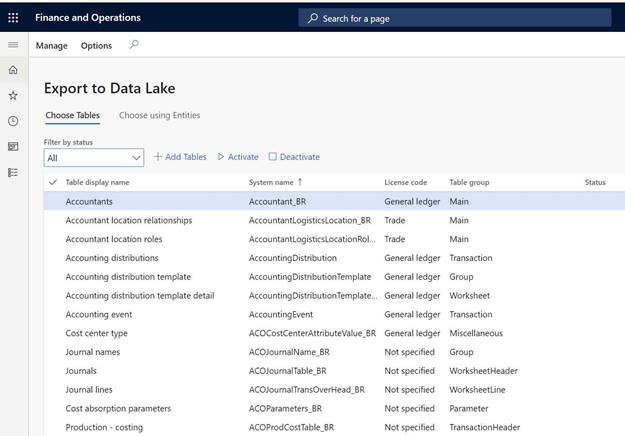Click the Deactivate button
The height and width of the screenshot is (436, 625).
[294, 157]
